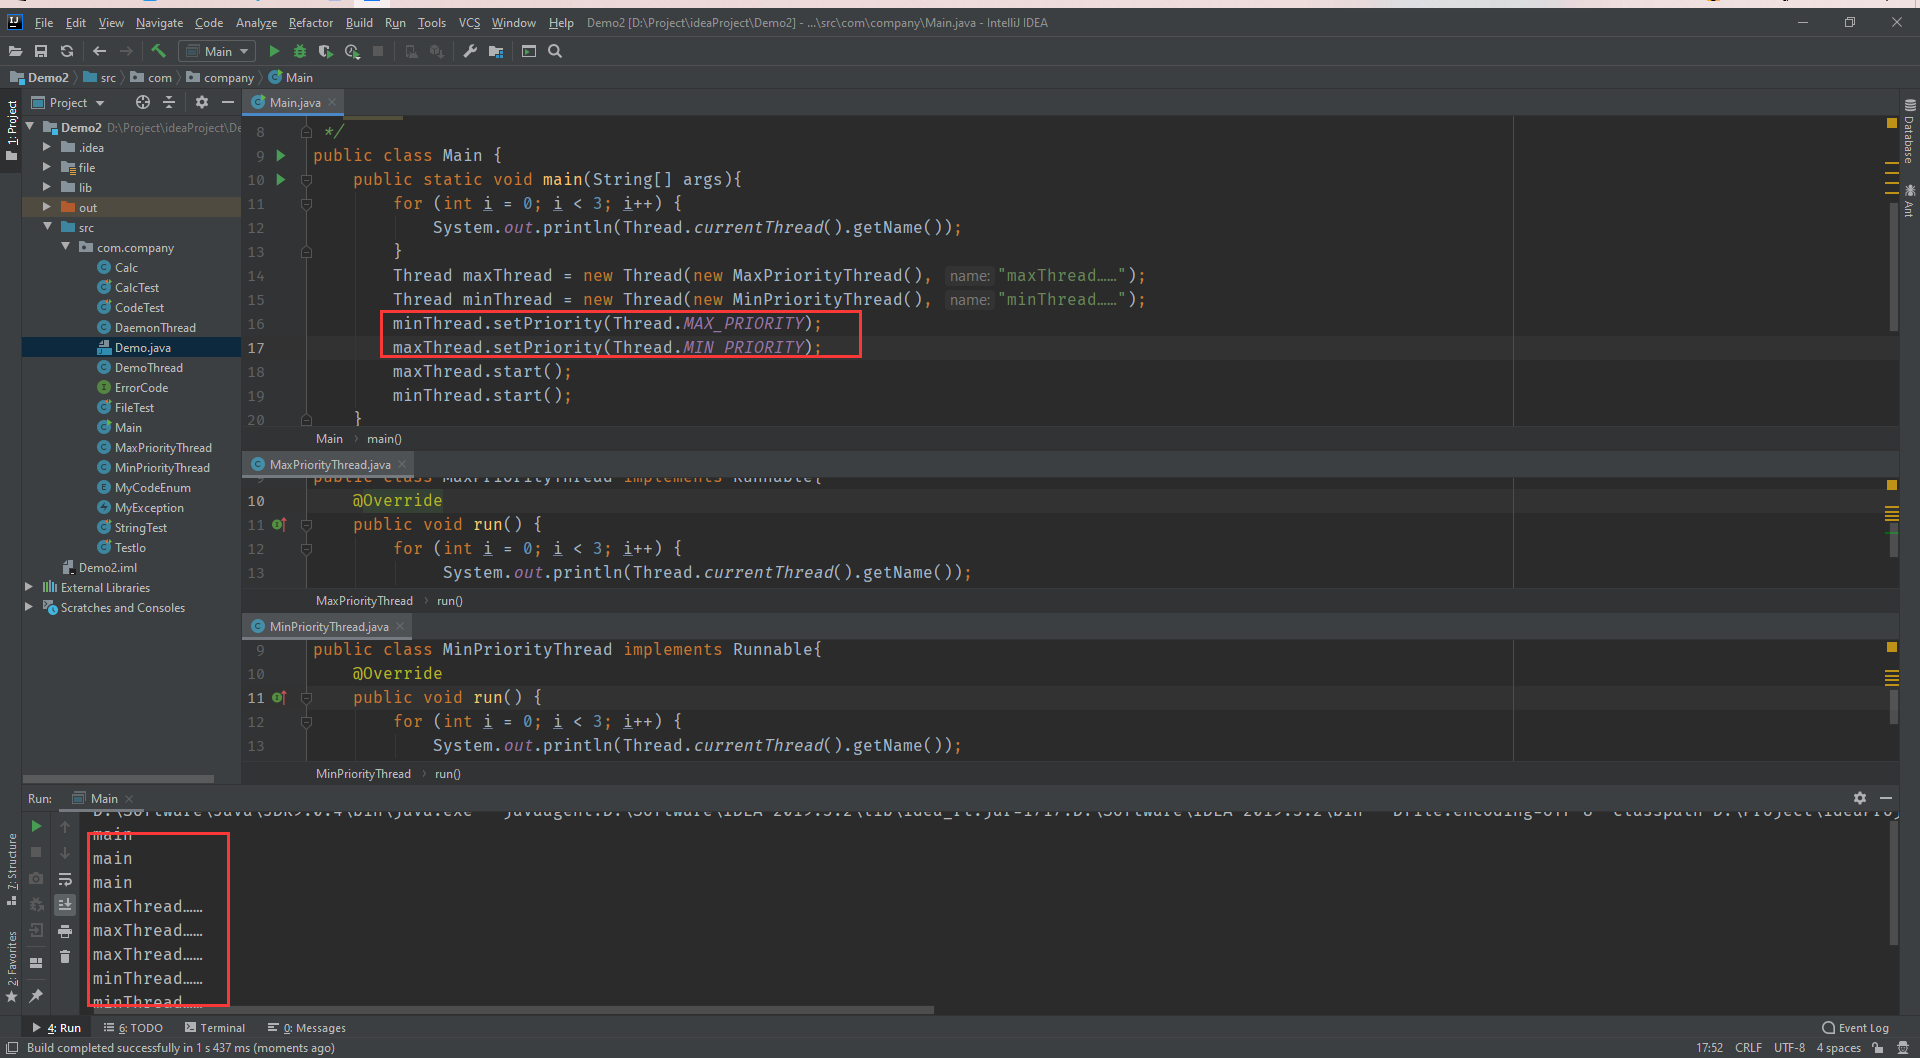Rerun Main from the Run panel play icon
1920x1058 pixels.
tap(36, 826)
